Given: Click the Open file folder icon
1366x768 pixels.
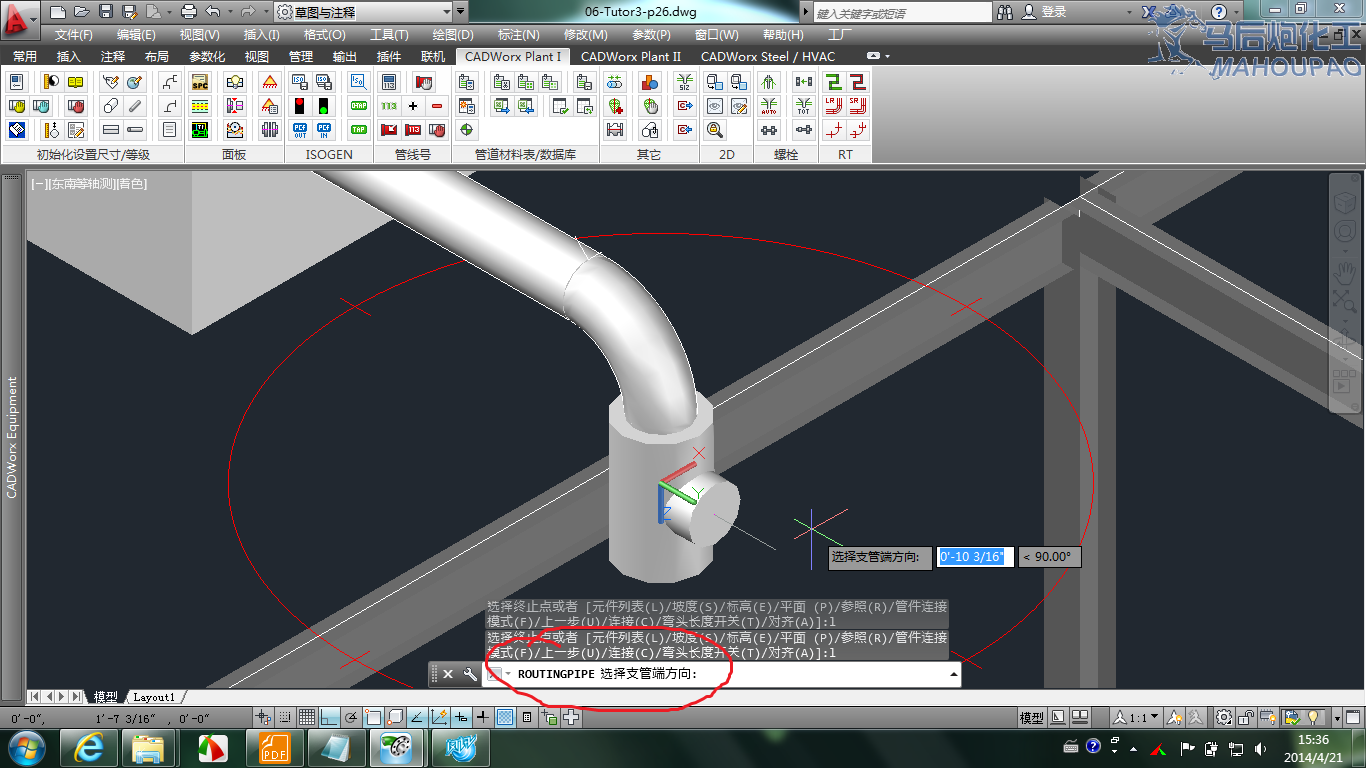Looking at the screenshot, I should 82,12.
